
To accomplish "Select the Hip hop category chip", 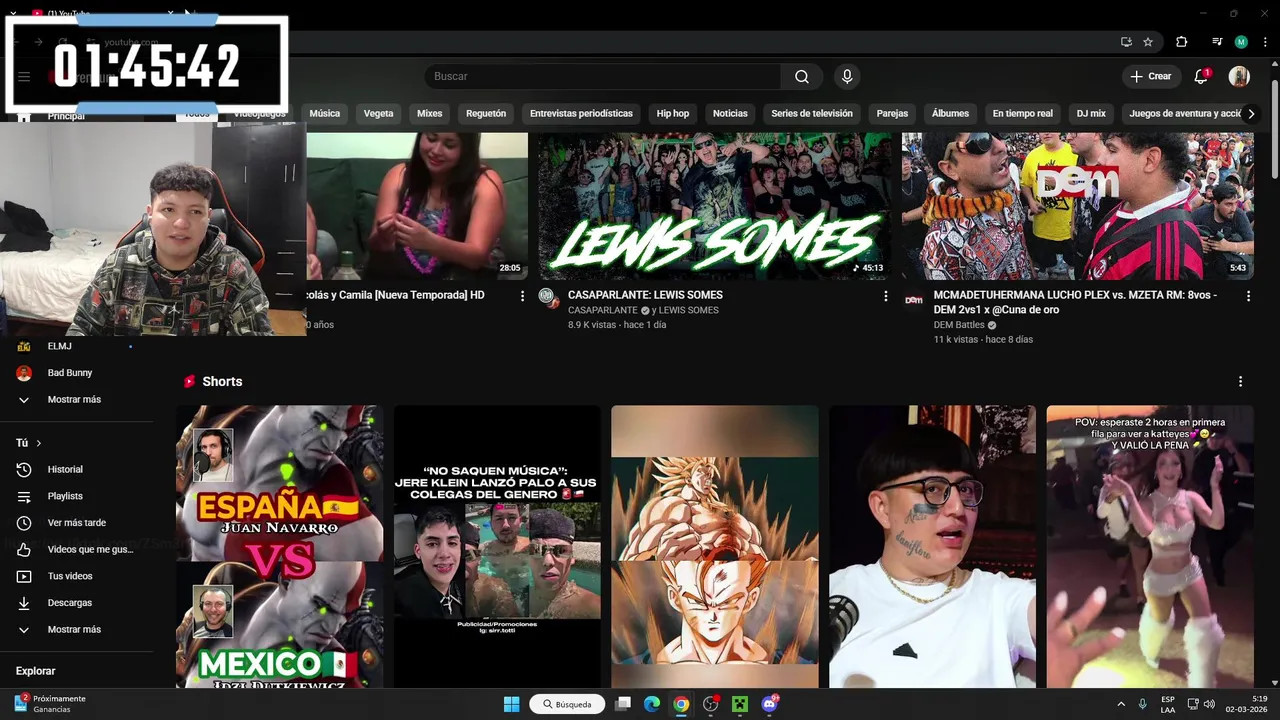I will pyautogui.click(x=673, y=114).
